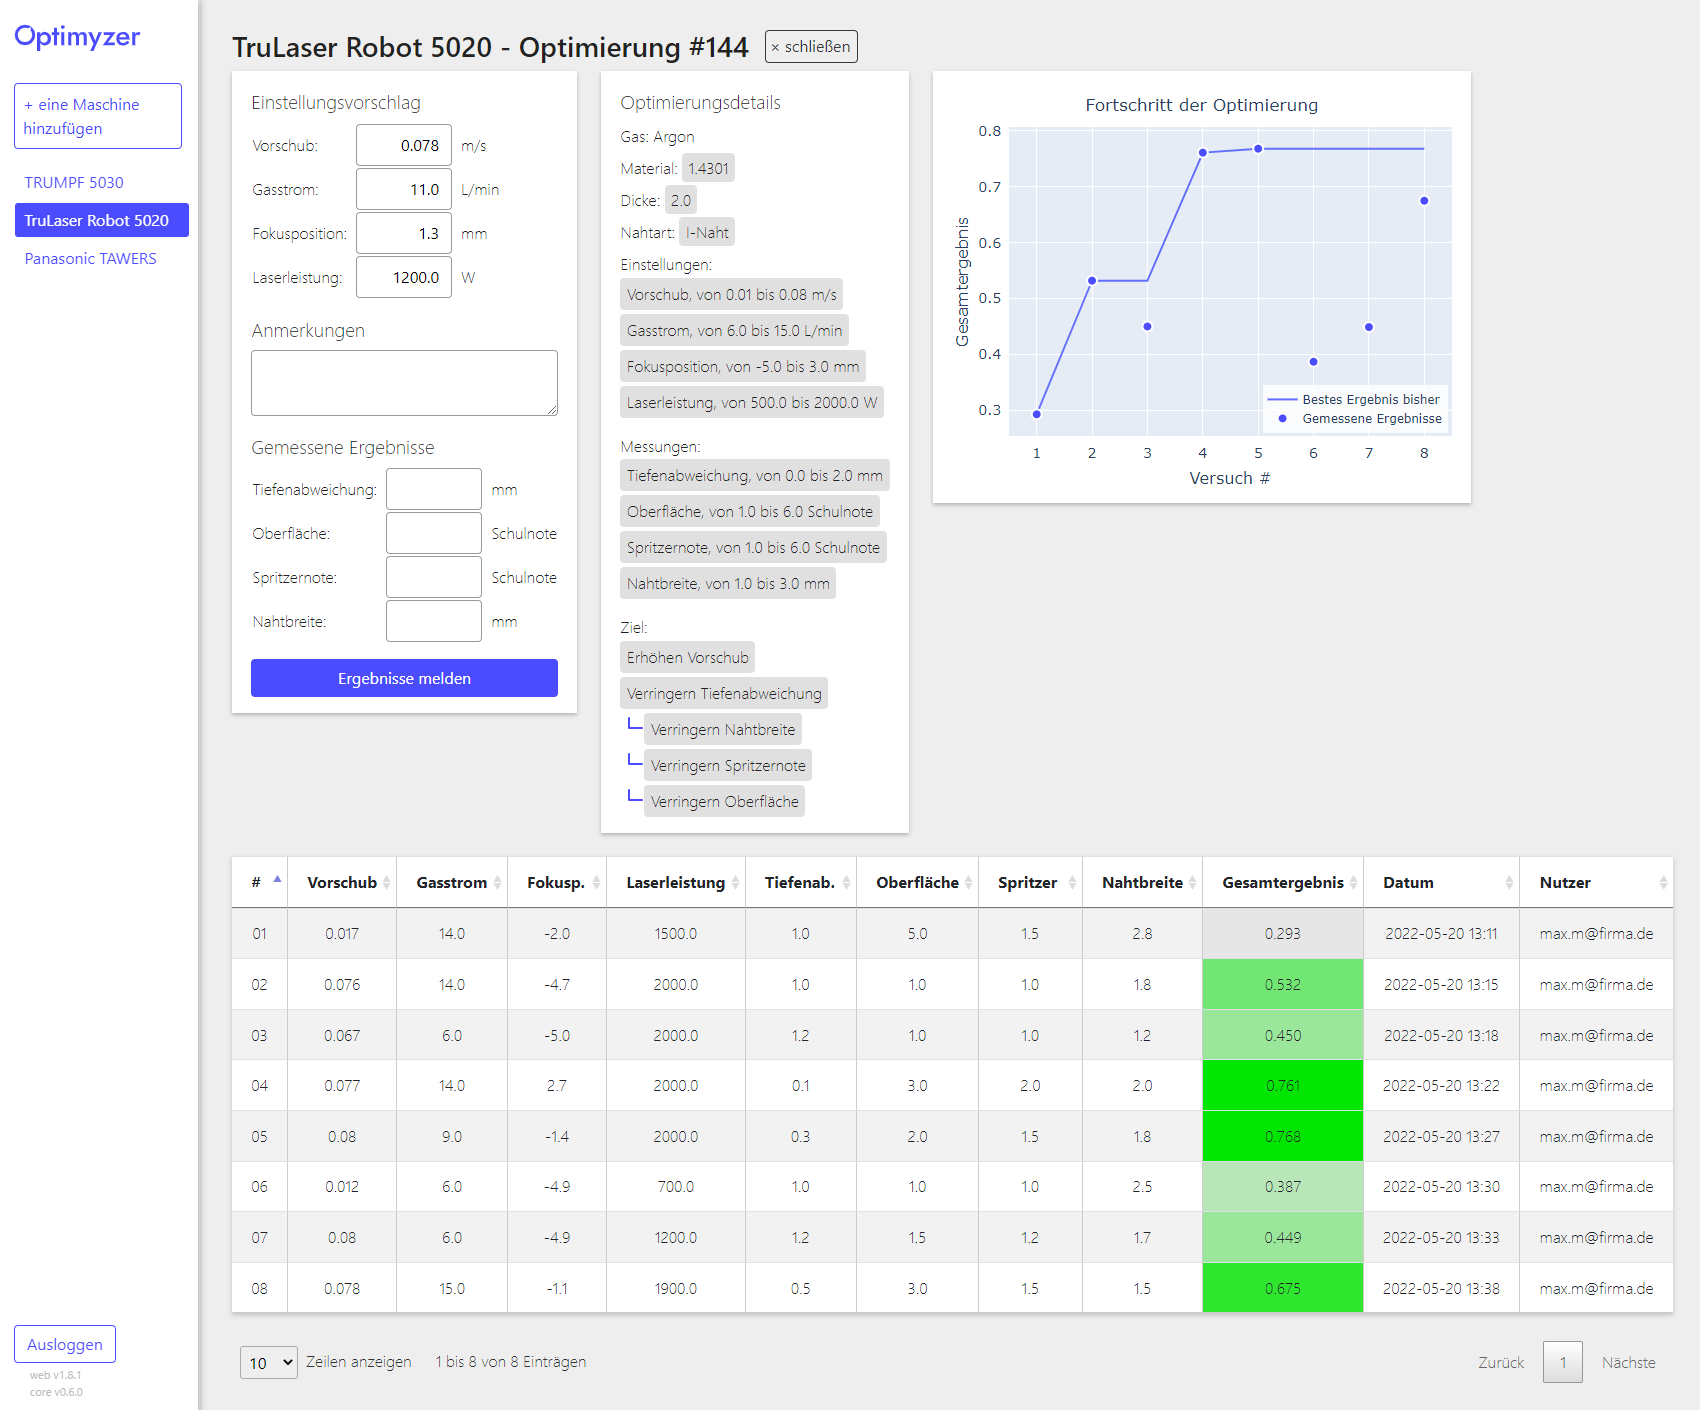
Task: Sort table by Oberfläche column
Action: (x=917, y=882)
